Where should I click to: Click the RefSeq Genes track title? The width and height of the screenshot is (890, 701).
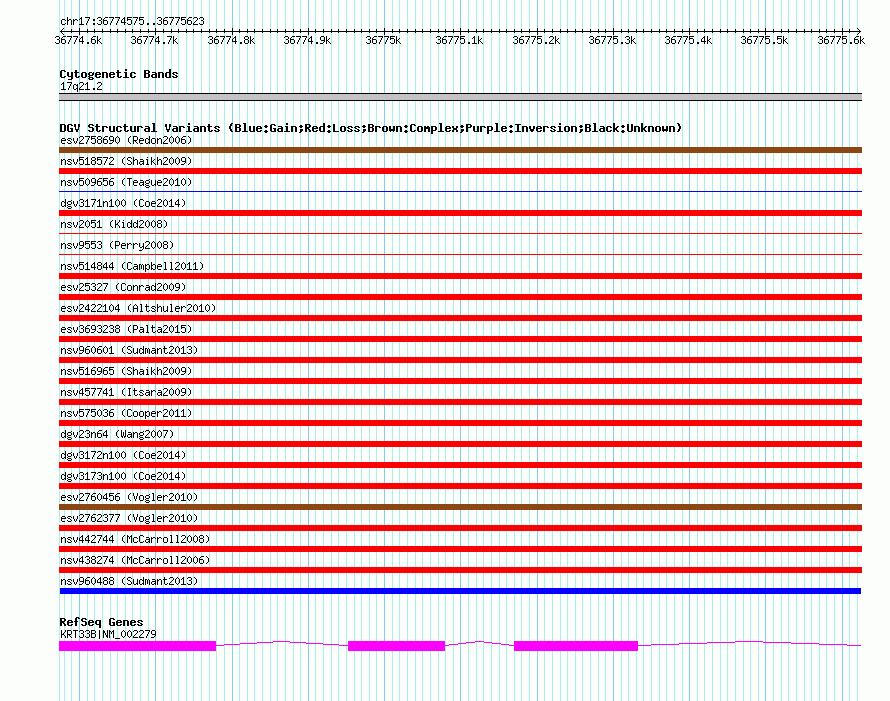101,622
